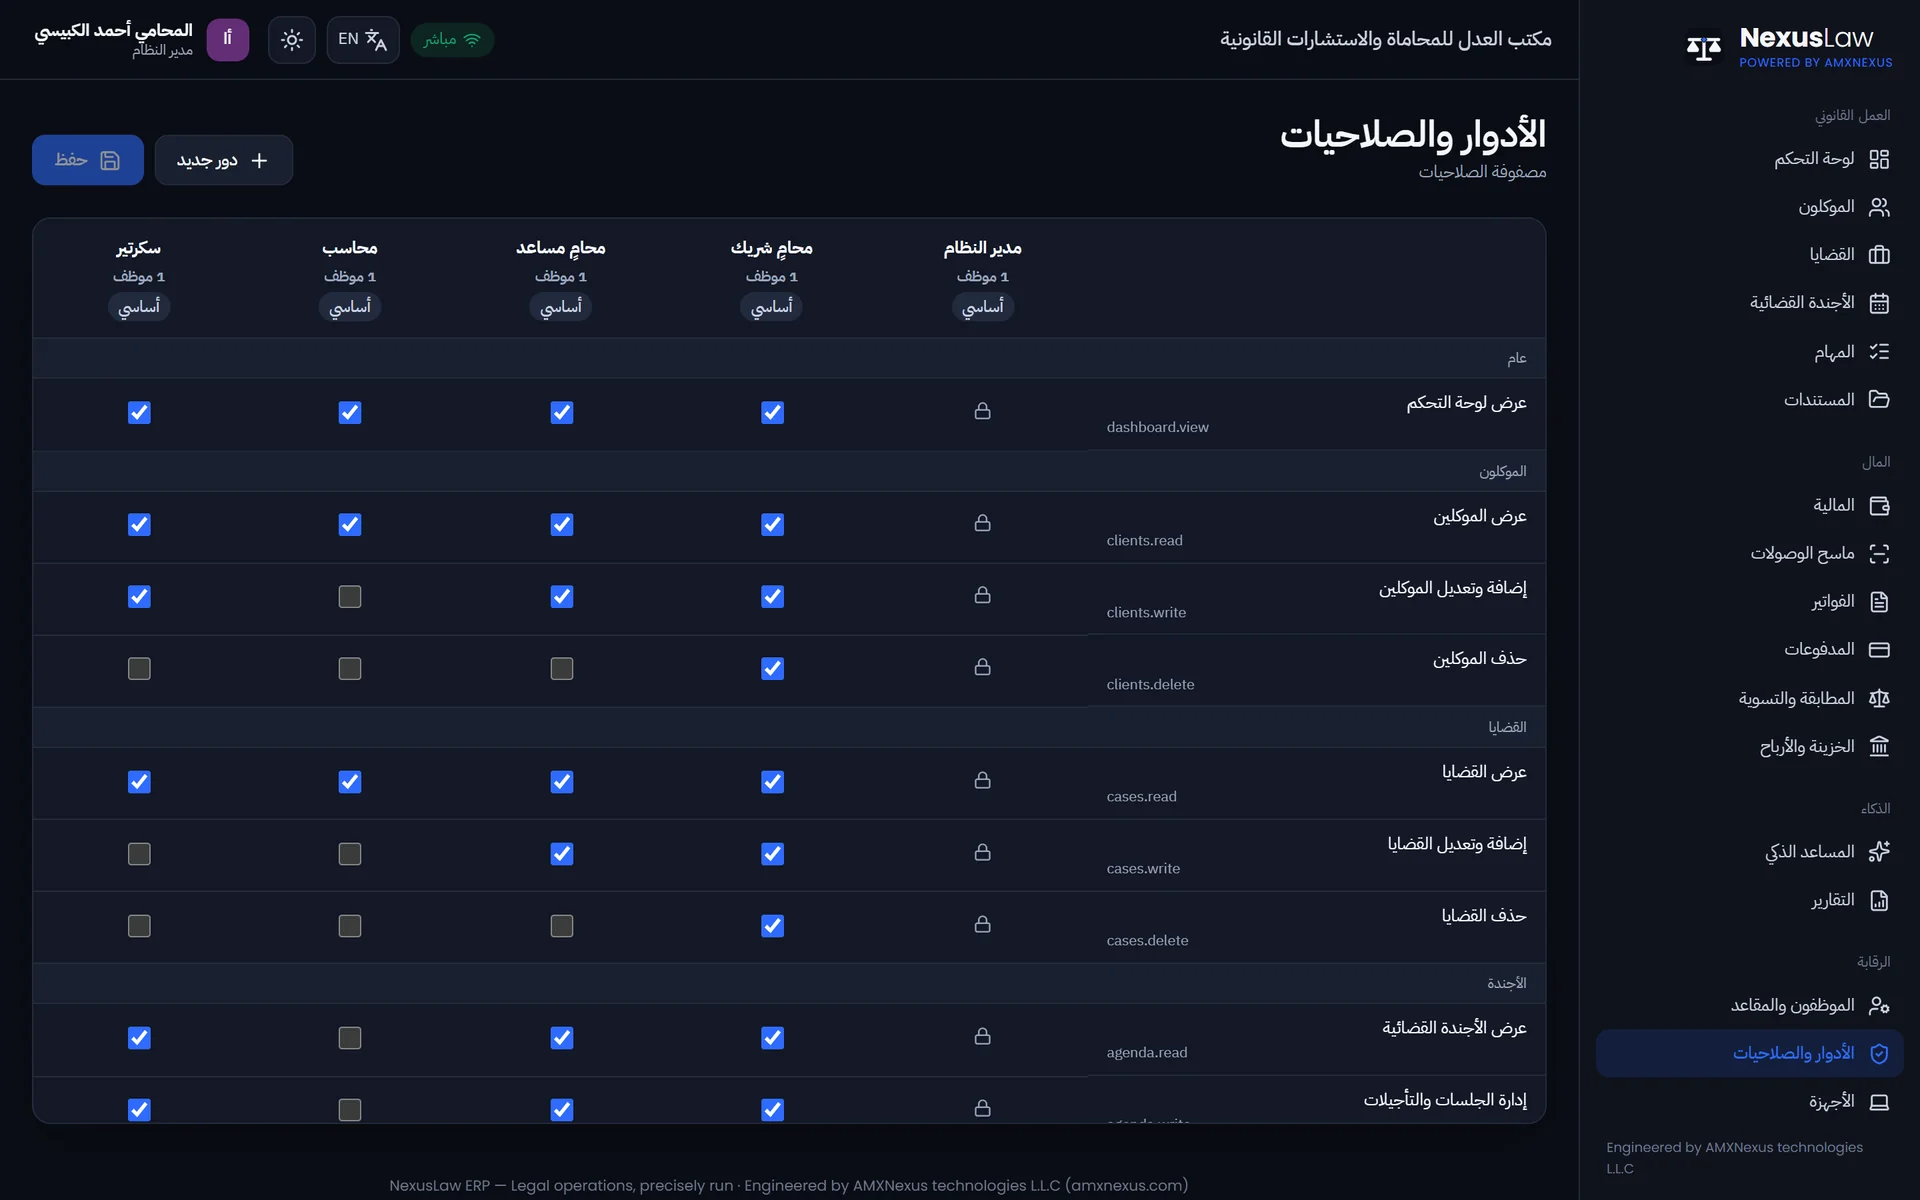This screenshot has height=1200, width=1920.
Task: Click the أساسي badge under مدير النظام
Action: (983, 307)
